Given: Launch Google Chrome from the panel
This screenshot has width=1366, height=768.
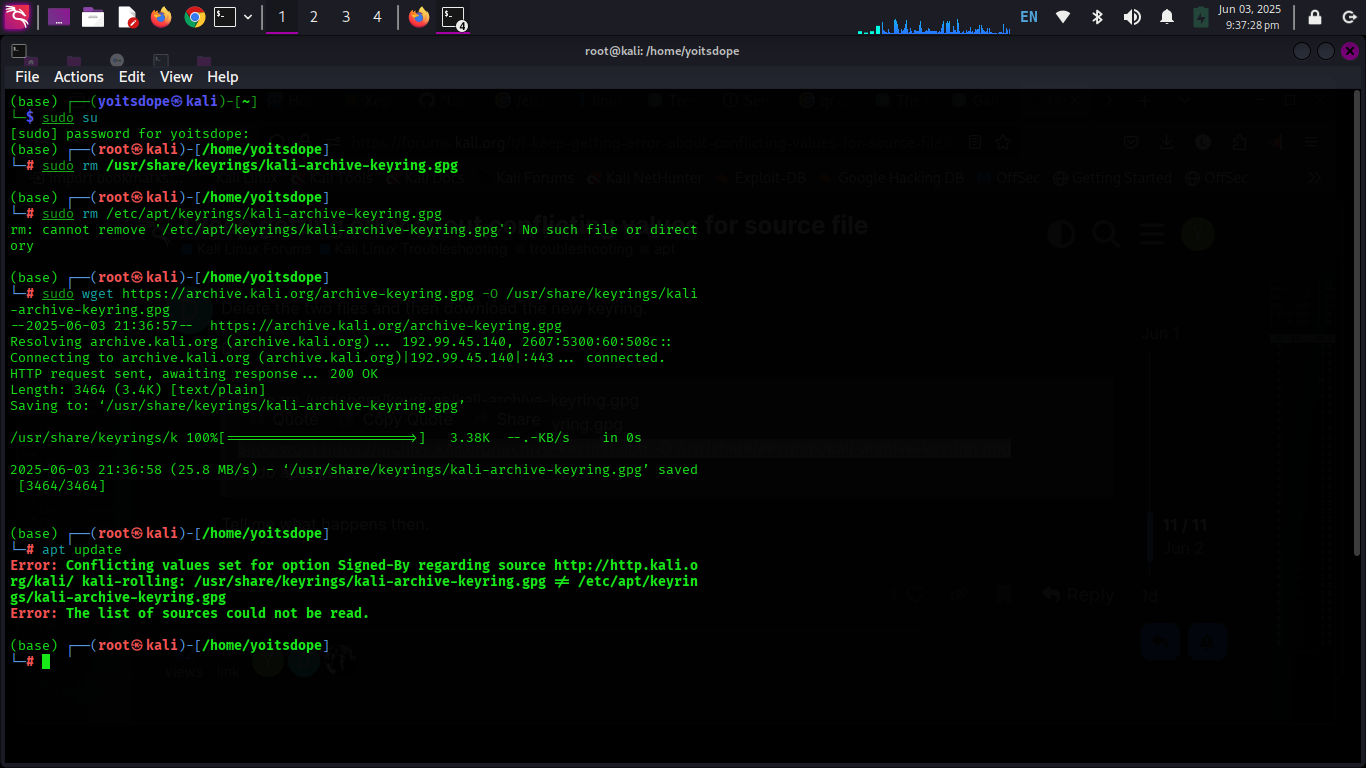Looking at the screenshot, I should pyautogui.click(x=195, y=17).
